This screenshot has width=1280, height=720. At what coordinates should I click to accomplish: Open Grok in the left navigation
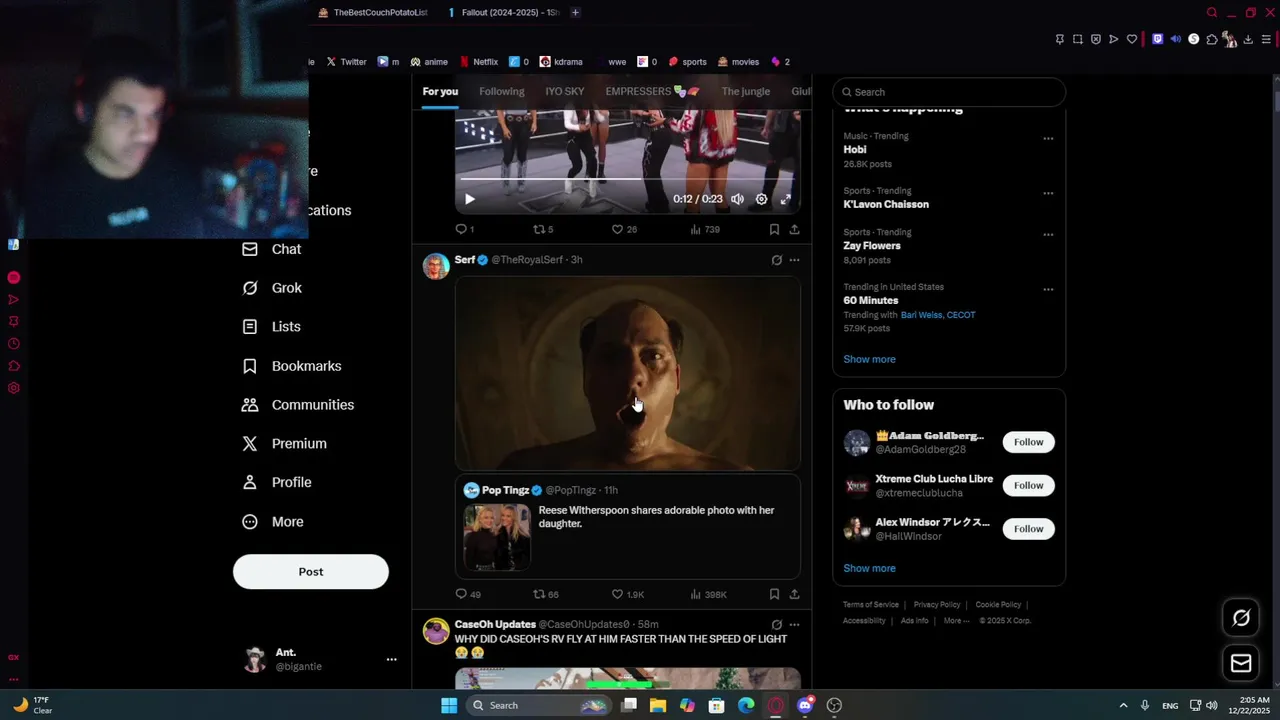(272, 288)
